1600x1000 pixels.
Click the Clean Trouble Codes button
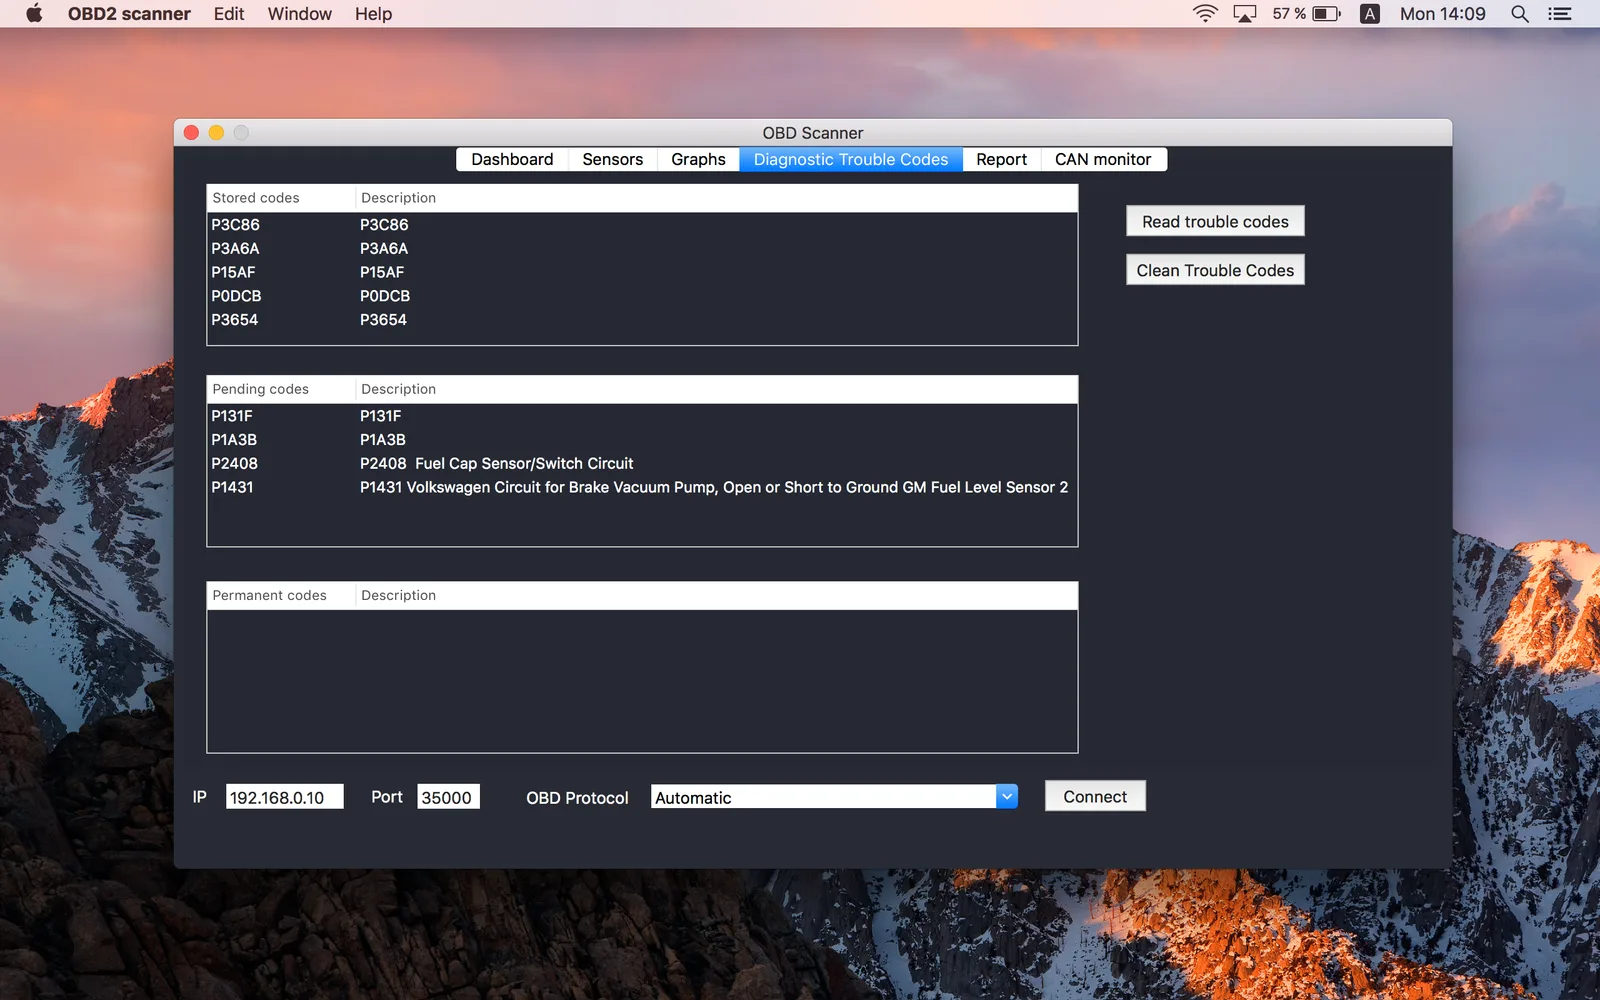1215,271
